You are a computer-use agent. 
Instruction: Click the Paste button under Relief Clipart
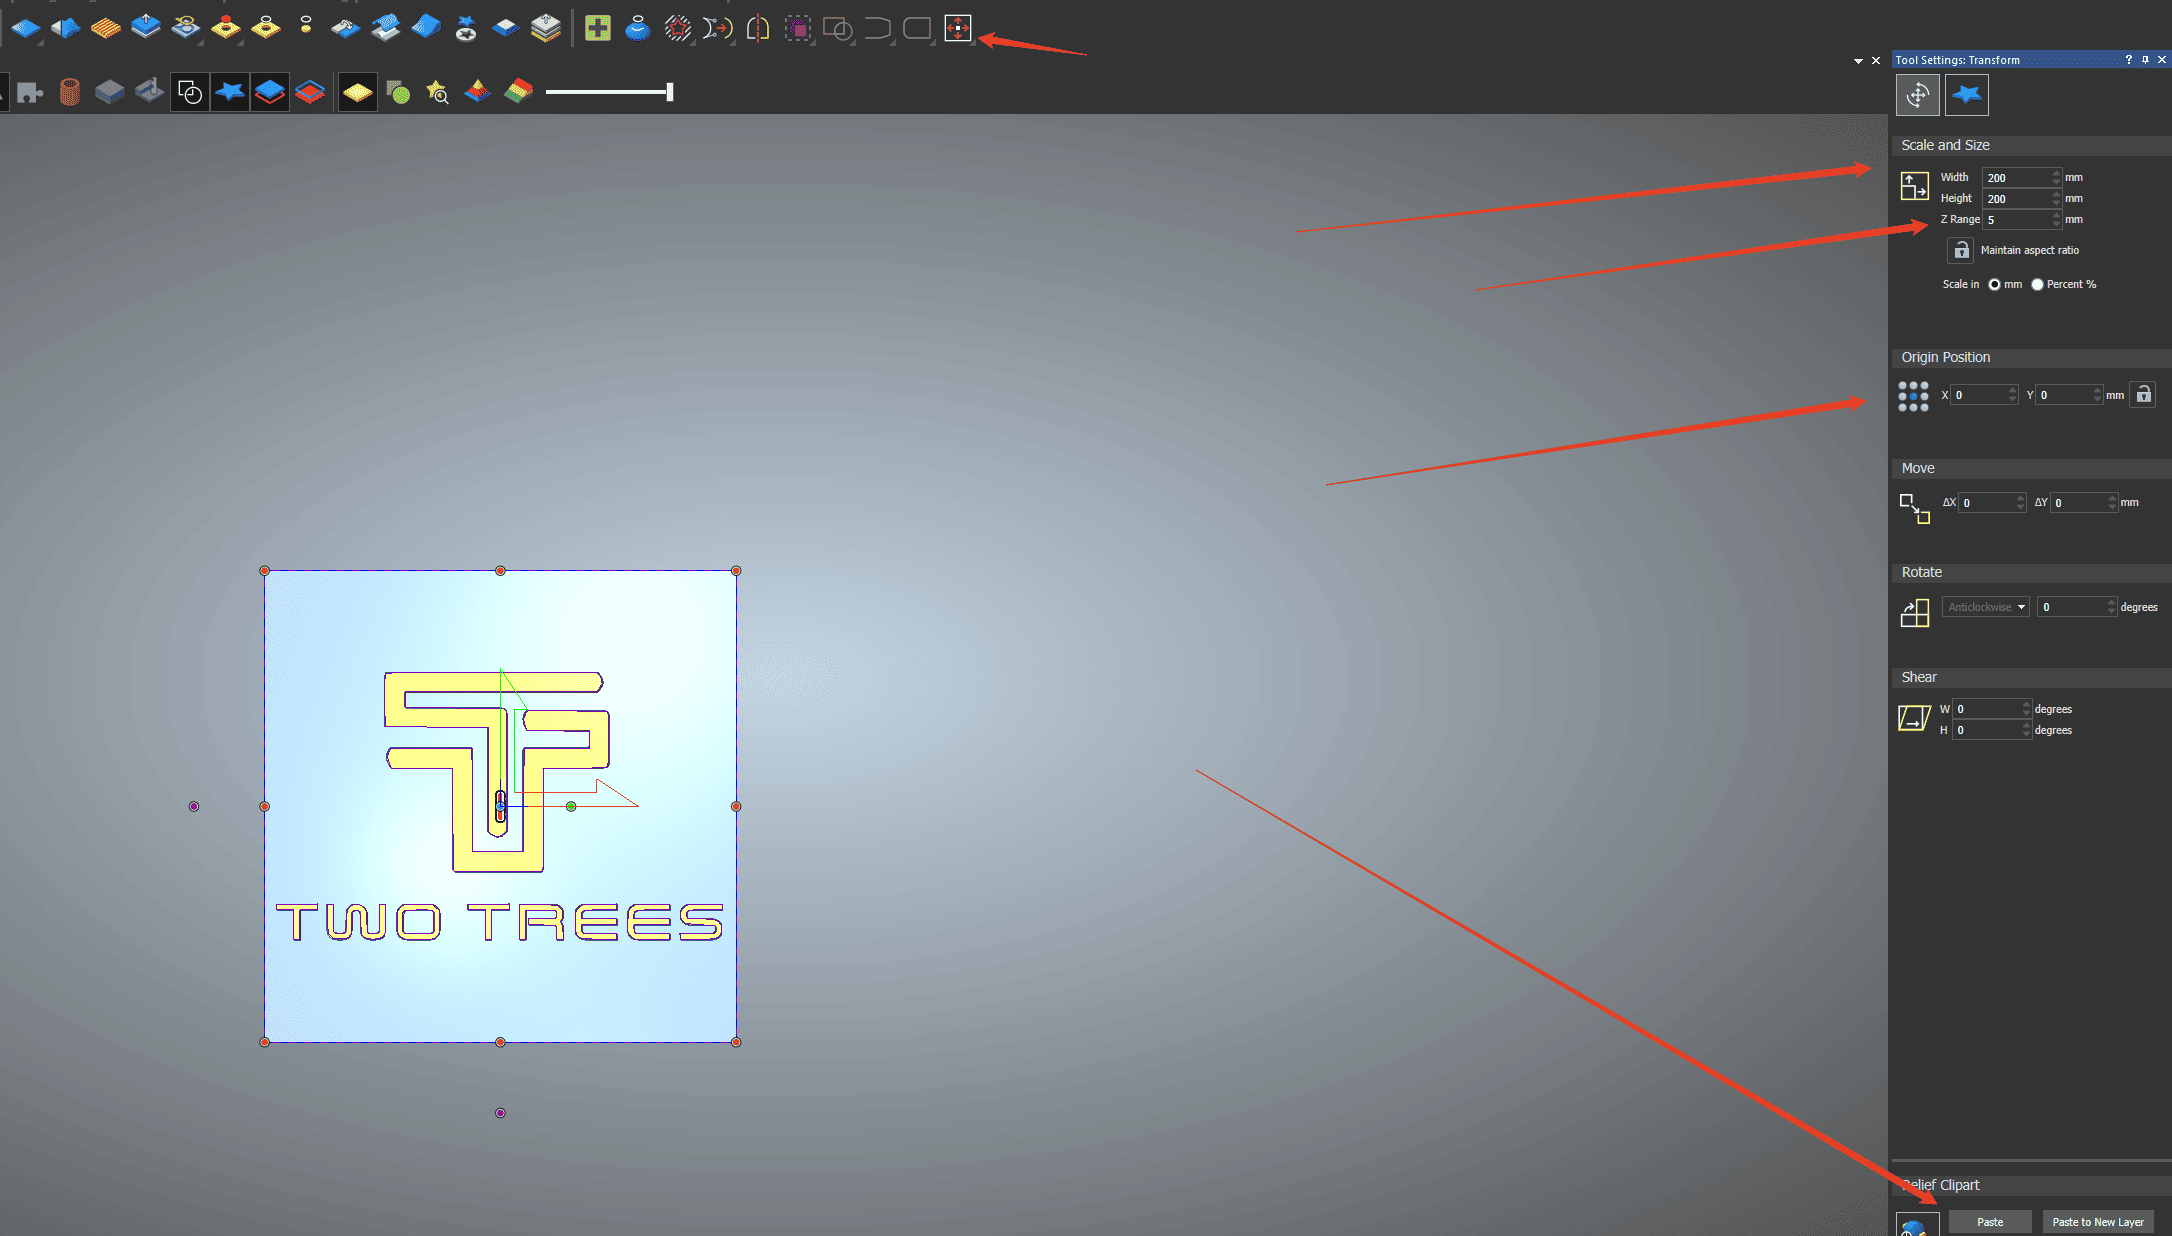[1990, 1221]
